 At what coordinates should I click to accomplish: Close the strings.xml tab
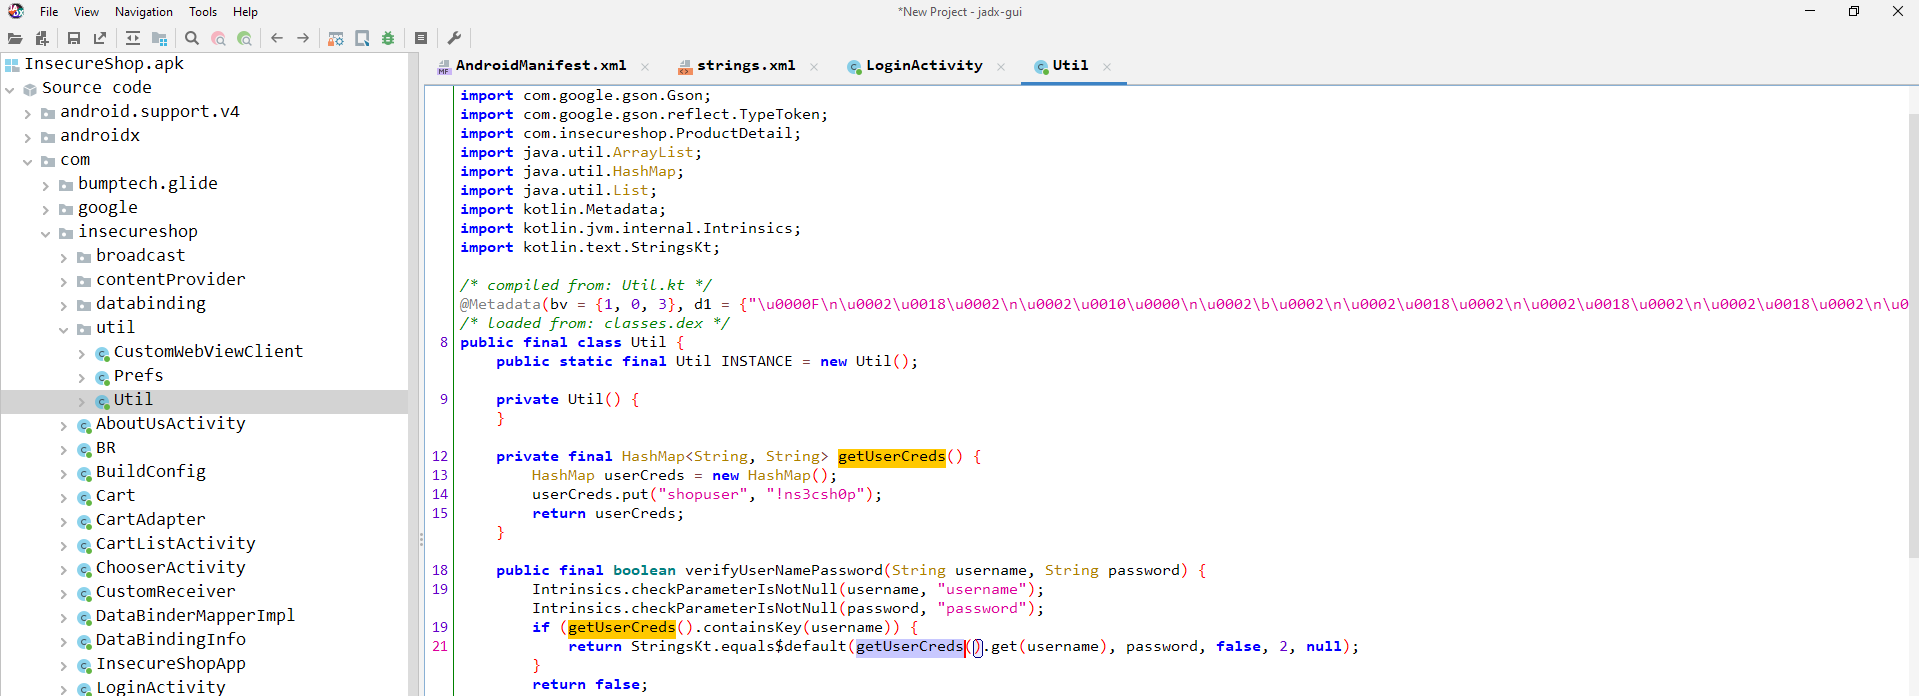click(x=814, y=67)
